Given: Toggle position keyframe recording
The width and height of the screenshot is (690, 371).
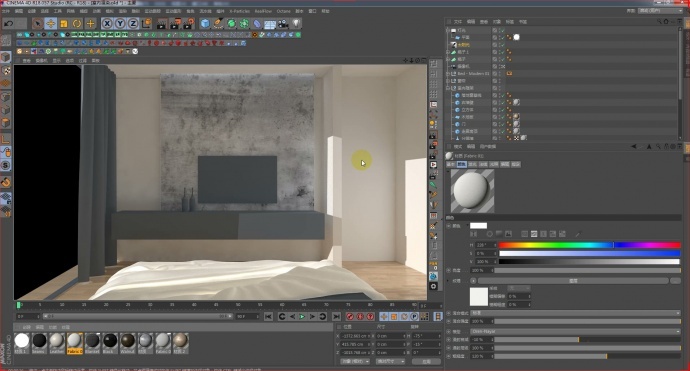Looking at the screenshot, I should (x=384, y=316).
